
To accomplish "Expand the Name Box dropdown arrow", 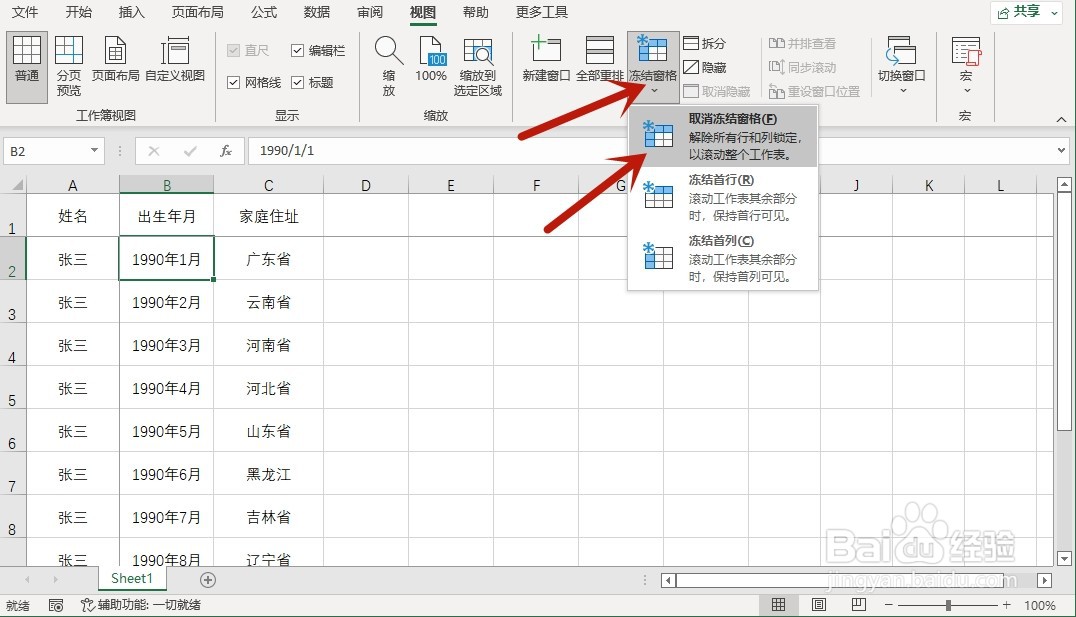I will [x=94, y=150].
